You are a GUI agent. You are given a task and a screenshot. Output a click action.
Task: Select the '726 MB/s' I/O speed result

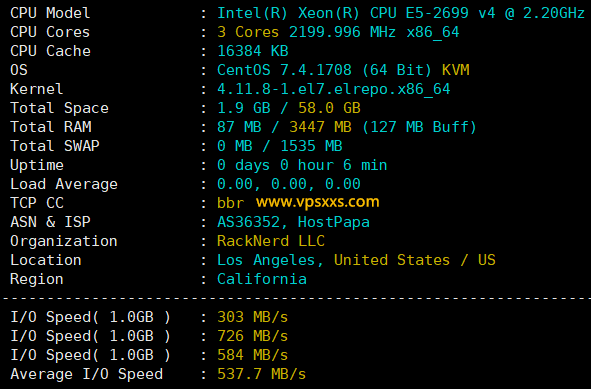[253, 336]
